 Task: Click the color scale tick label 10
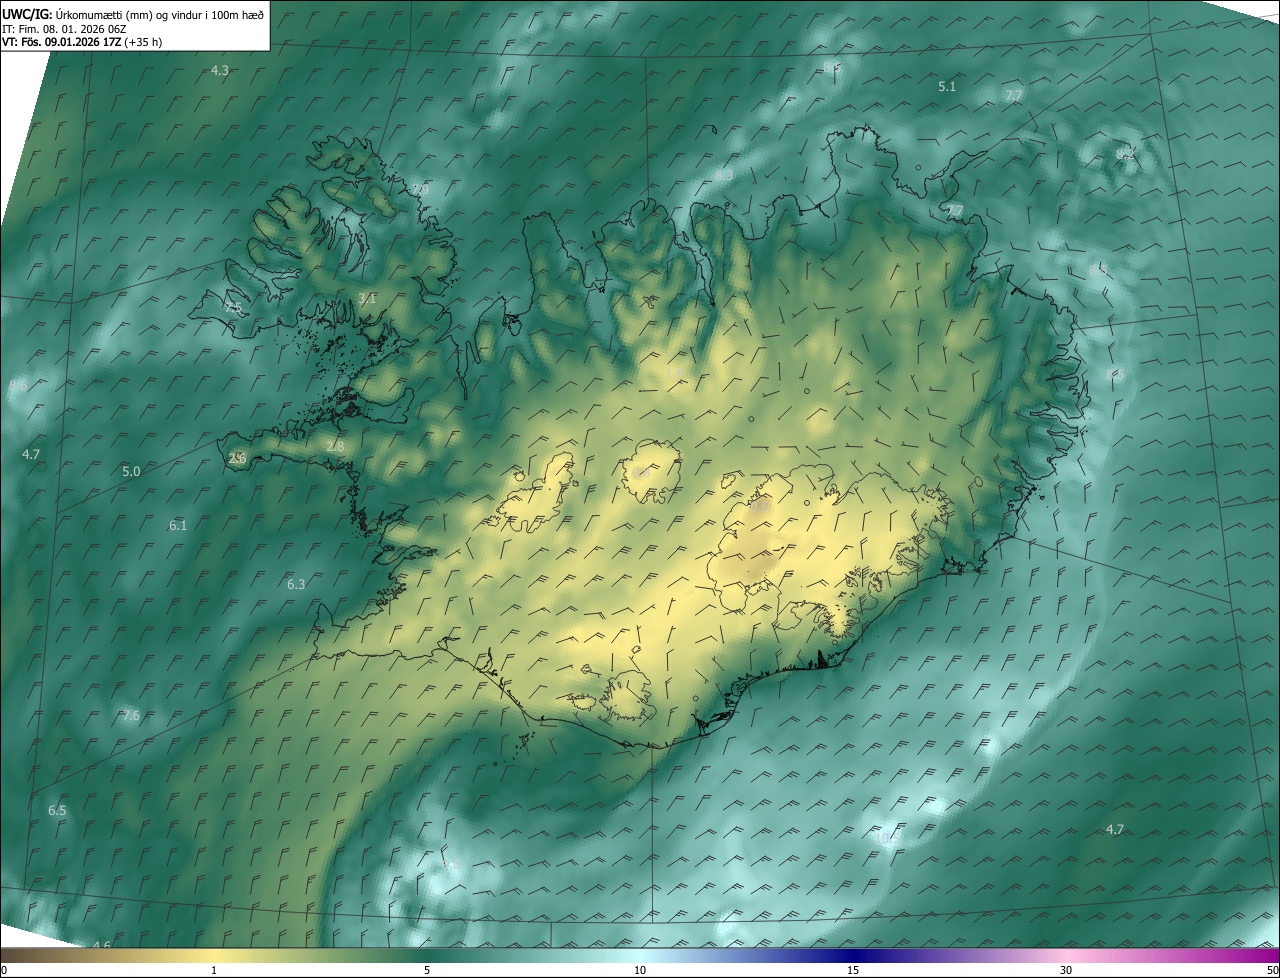(640, 970)
